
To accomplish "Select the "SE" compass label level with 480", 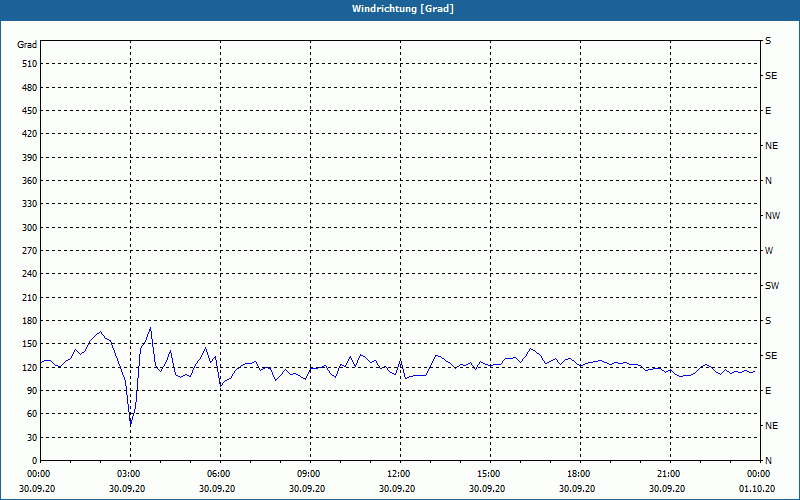I will click(x=771, y=76).
